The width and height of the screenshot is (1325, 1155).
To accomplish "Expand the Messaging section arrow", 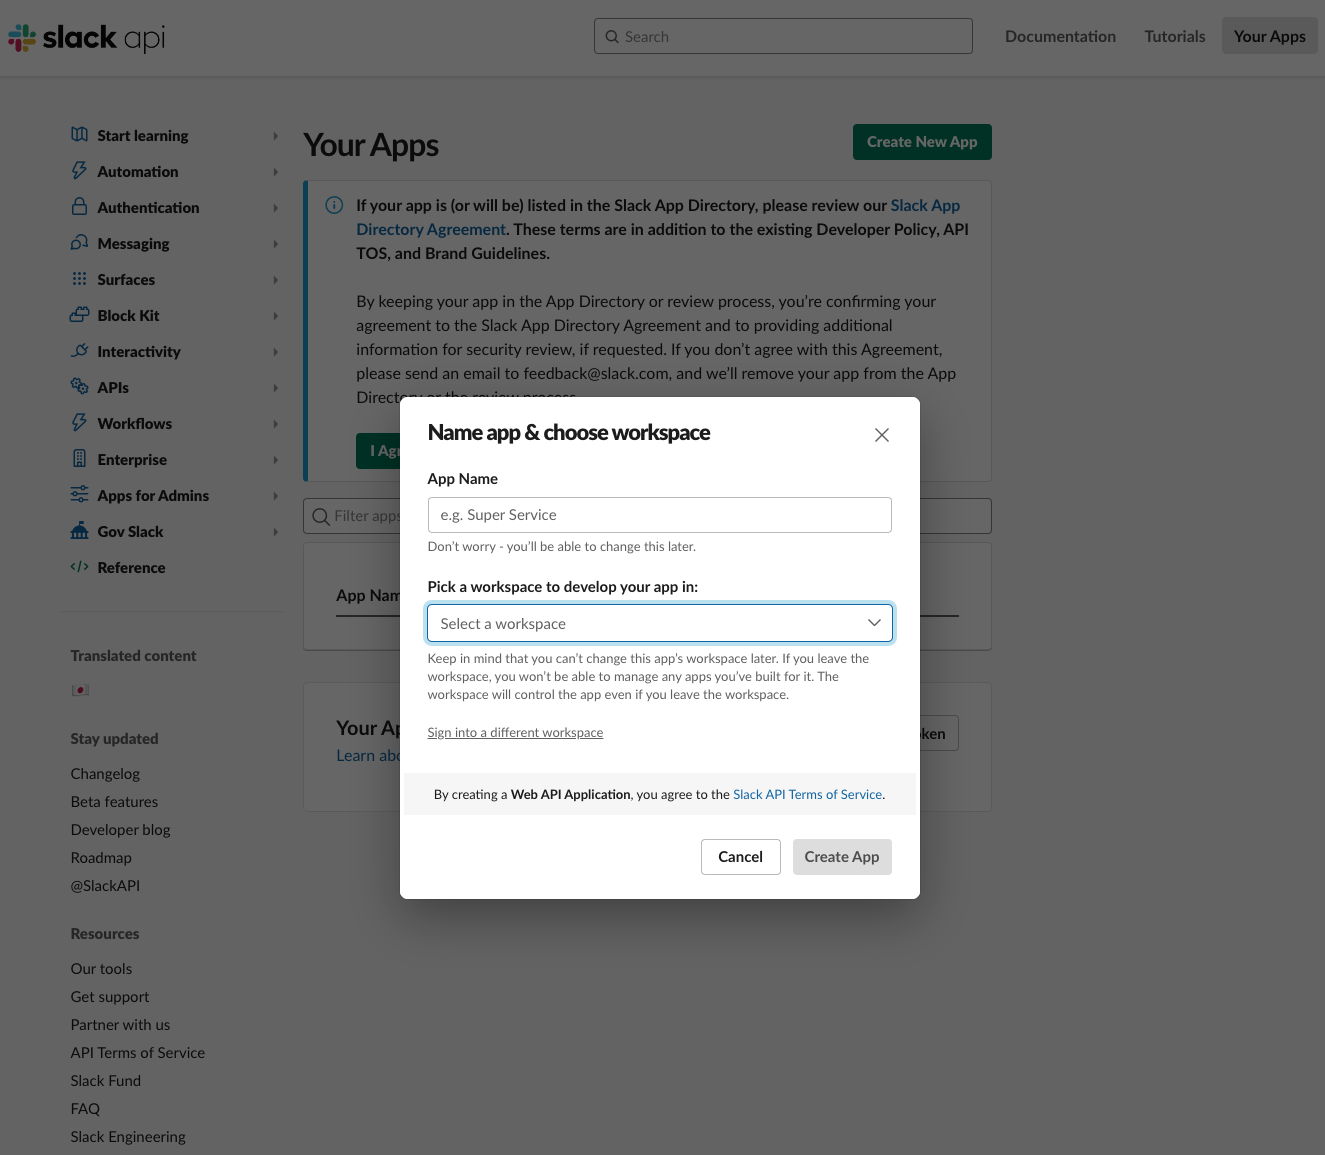I will (x=275, y=244).
